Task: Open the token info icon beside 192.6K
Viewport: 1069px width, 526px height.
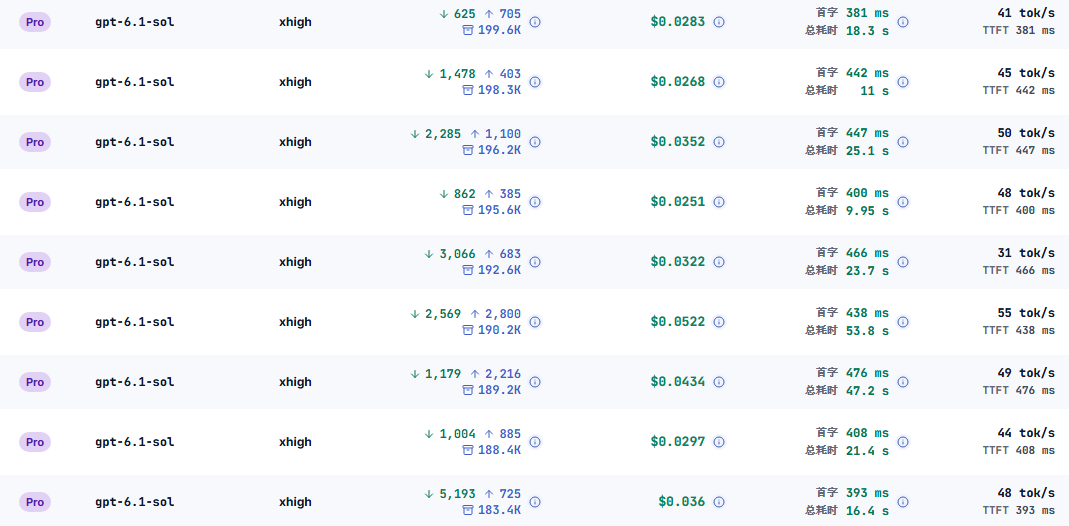Action: tap(535, 262)
